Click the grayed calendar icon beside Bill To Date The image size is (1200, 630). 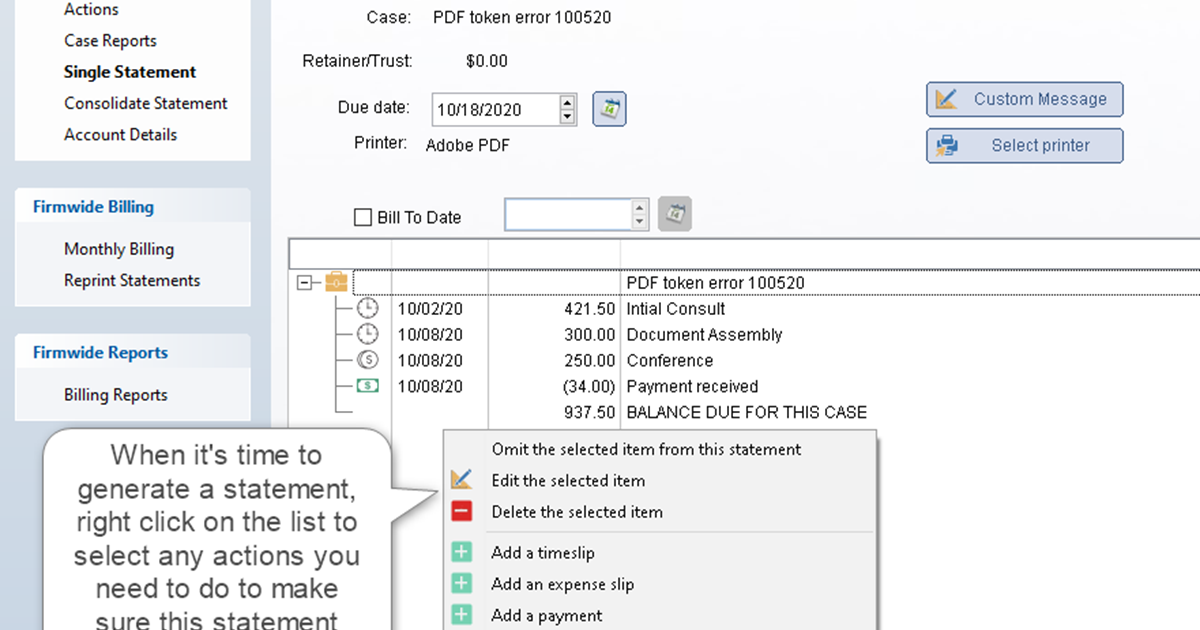675,215
